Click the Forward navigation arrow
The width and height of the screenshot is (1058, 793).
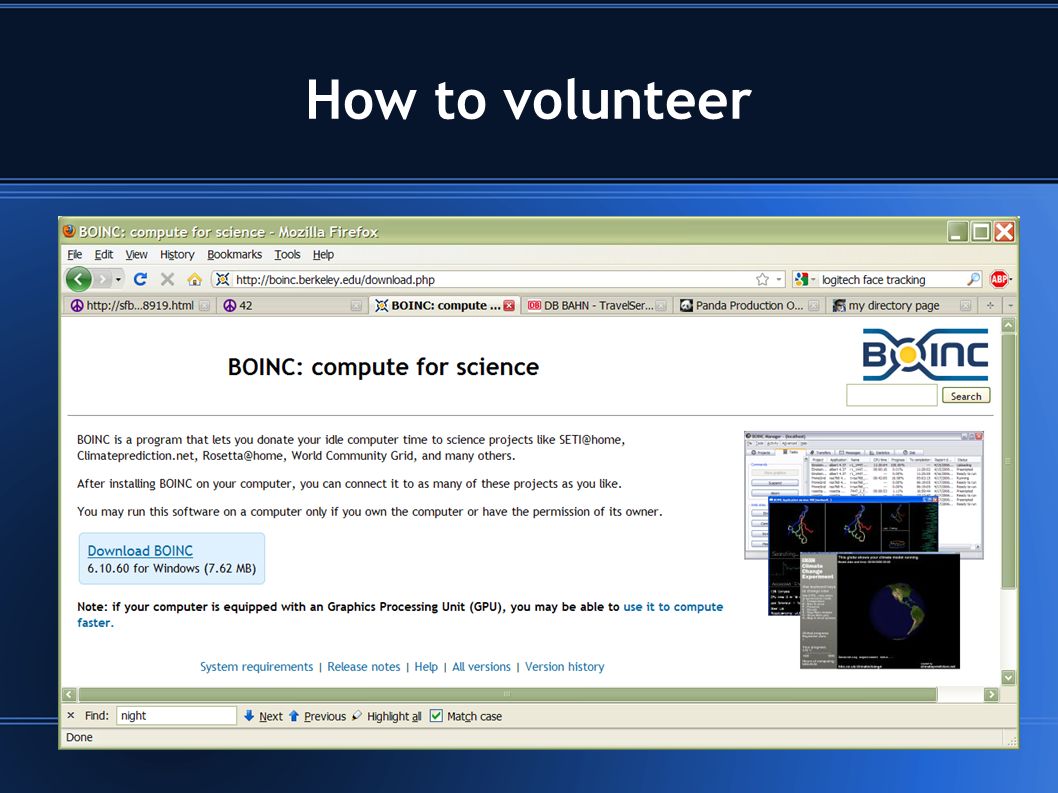pyautogui.click(x=102, y=279)
